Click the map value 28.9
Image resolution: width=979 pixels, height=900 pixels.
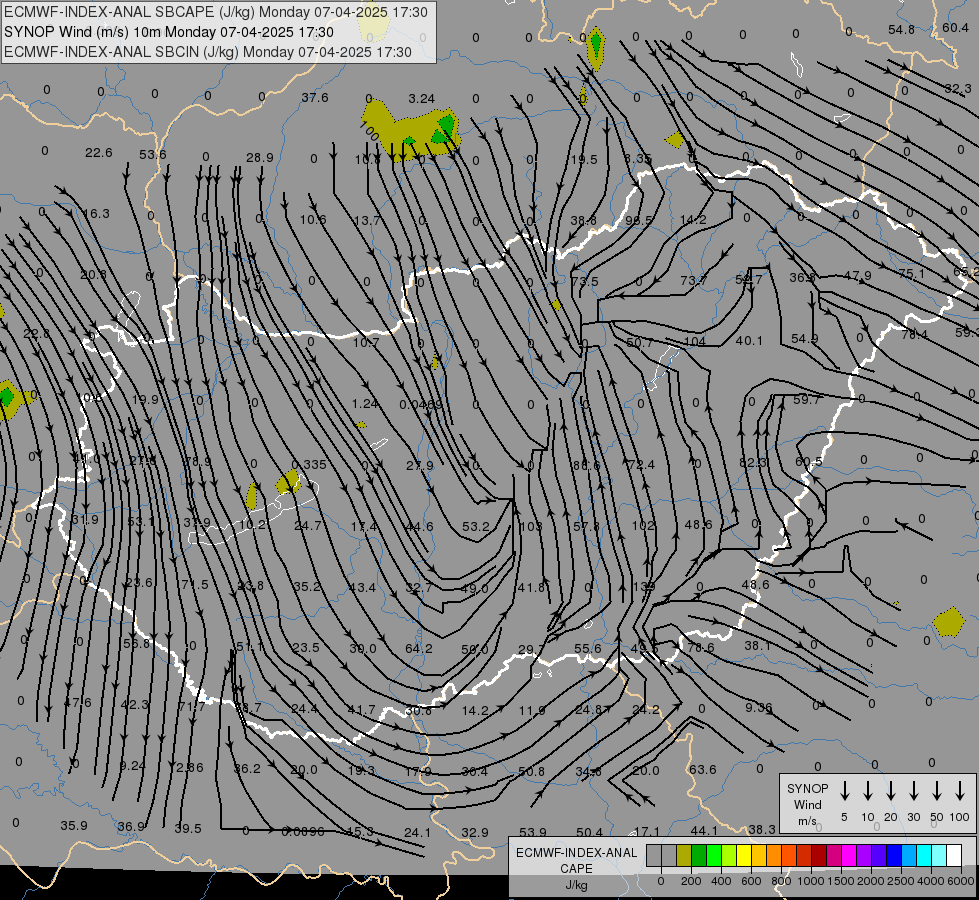pyautogui.click(x=260, y=158)
